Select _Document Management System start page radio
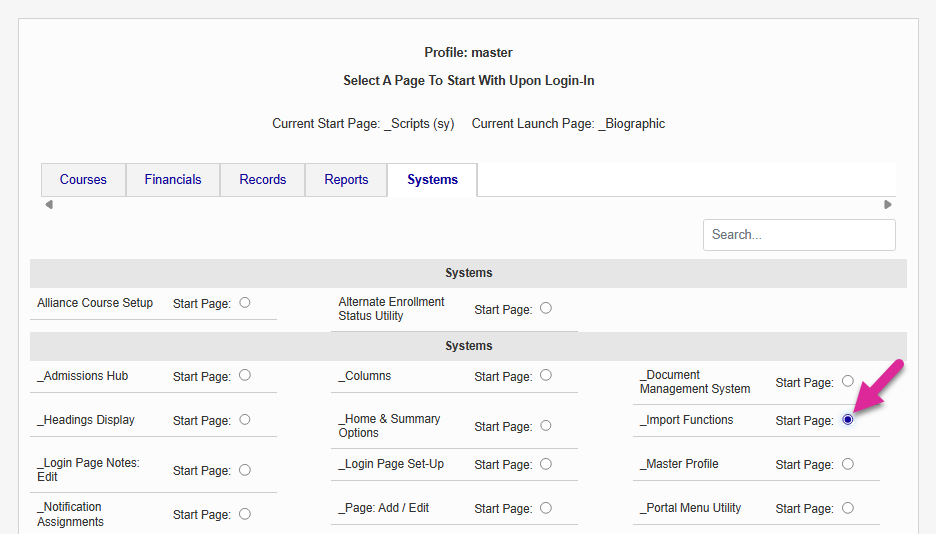 pyautogui.click(x=848, y=381)
